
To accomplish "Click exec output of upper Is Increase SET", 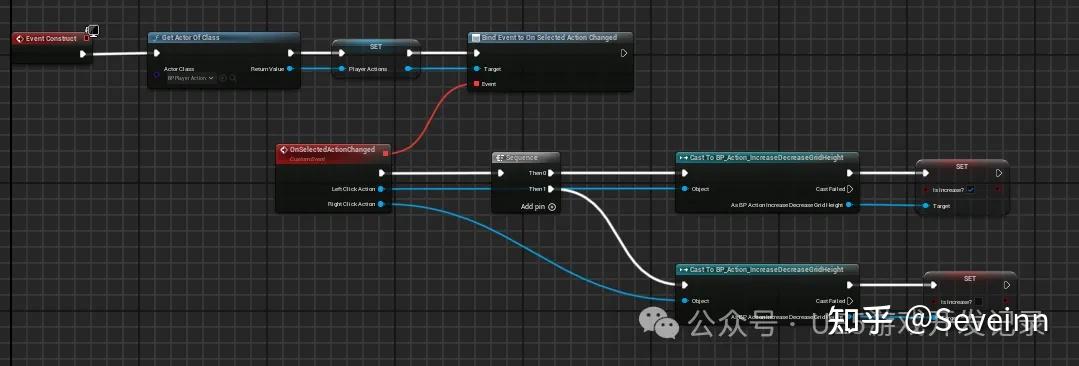I will [x=998, y=173].
